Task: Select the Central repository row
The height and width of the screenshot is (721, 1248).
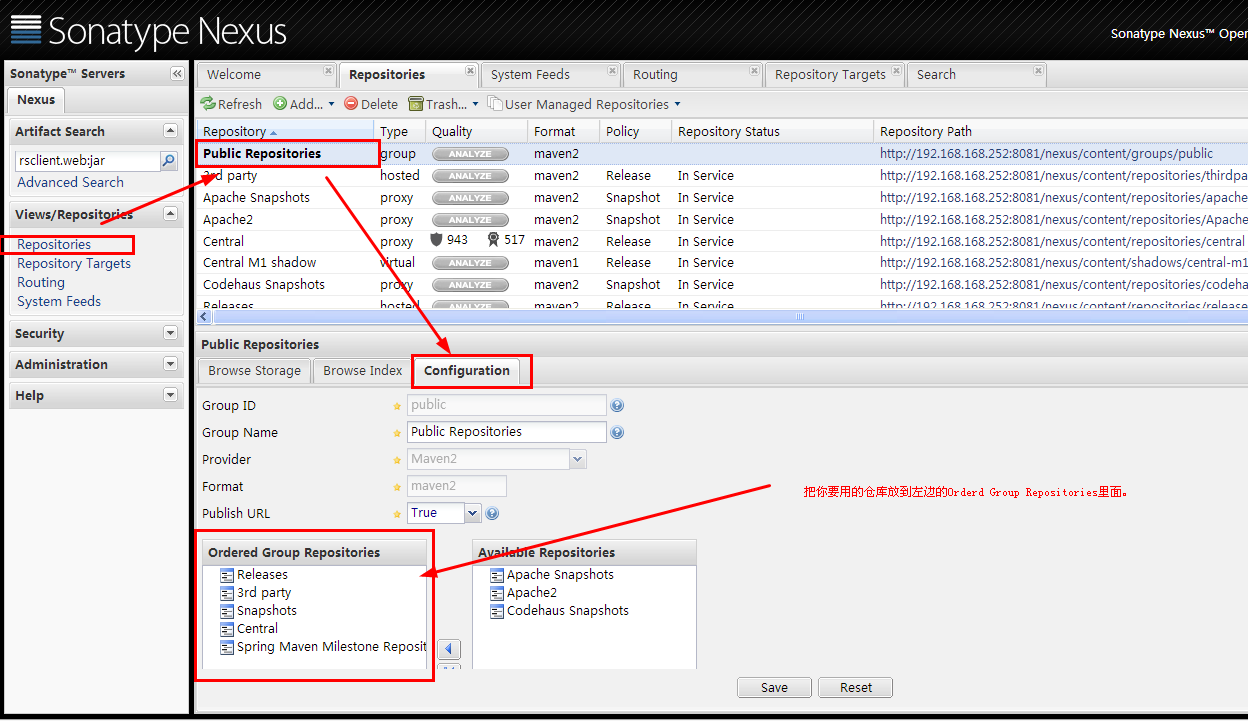Action: (722, 241)
